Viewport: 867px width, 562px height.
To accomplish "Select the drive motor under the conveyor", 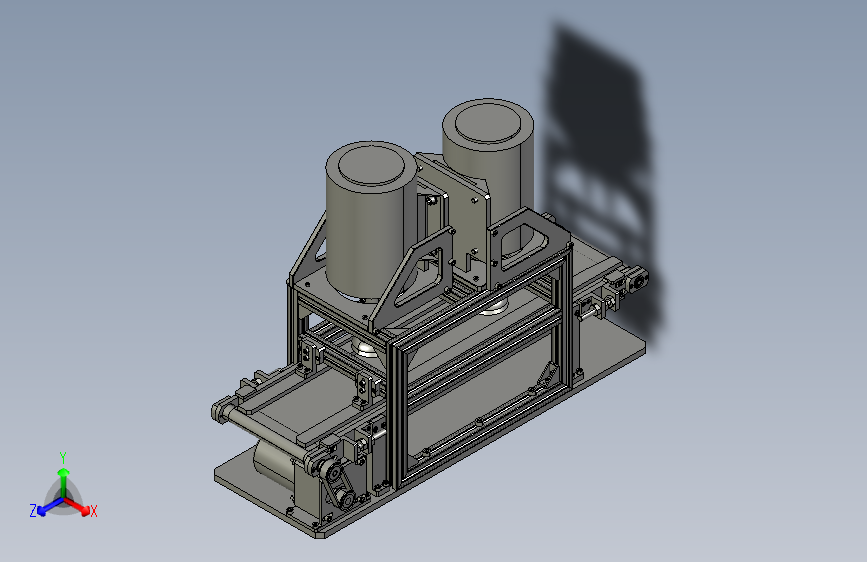I will click(x=275, y=464).
